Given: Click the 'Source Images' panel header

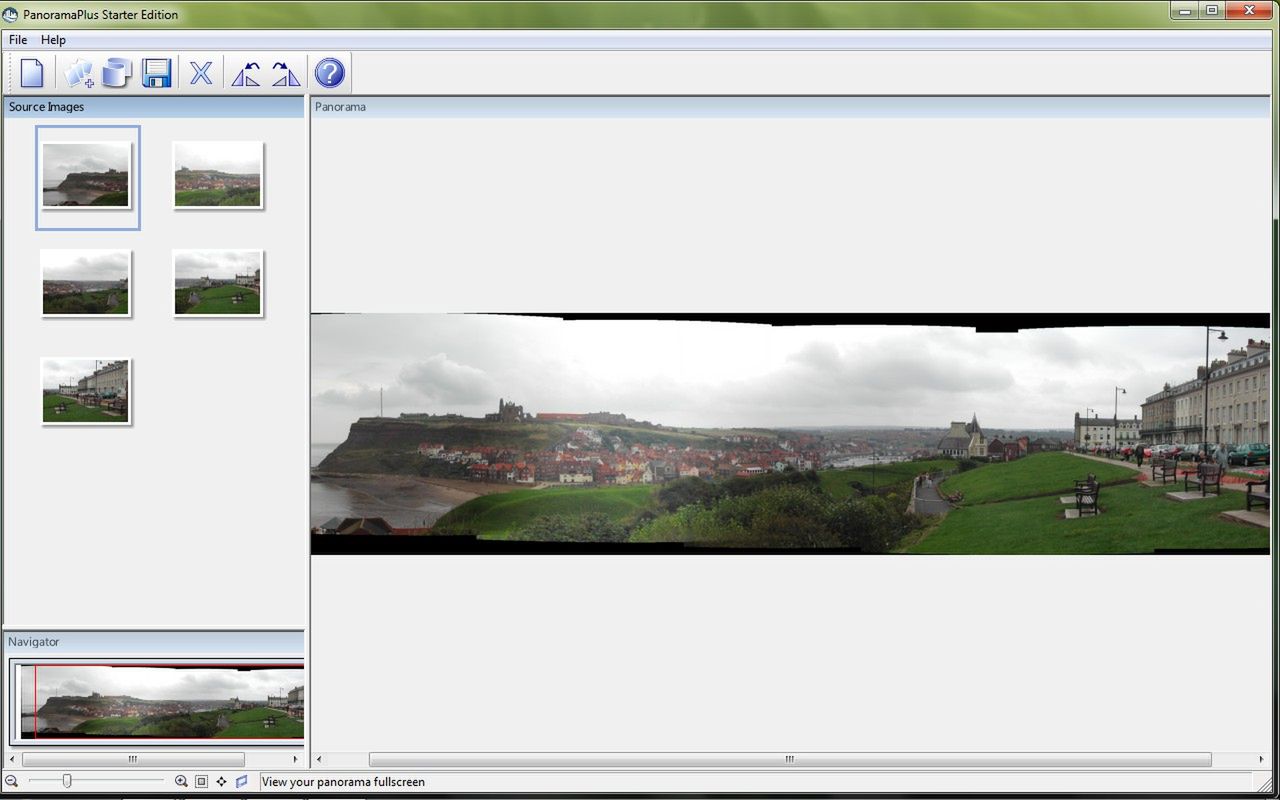Looking at the screenshot, I should [x=154, y=107].
